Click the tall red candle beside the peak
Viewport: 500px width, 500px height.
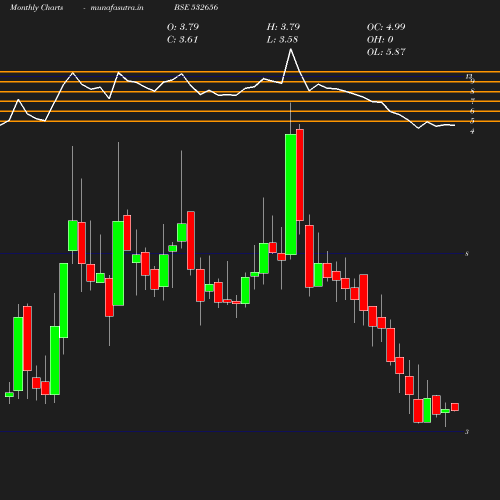pos(300,175)
